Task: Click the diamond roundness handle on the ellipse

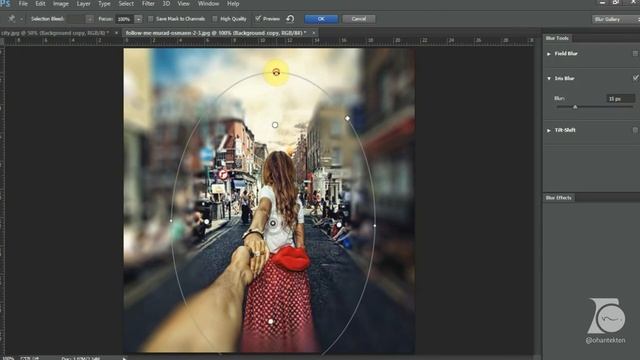Action: point(347,118)
